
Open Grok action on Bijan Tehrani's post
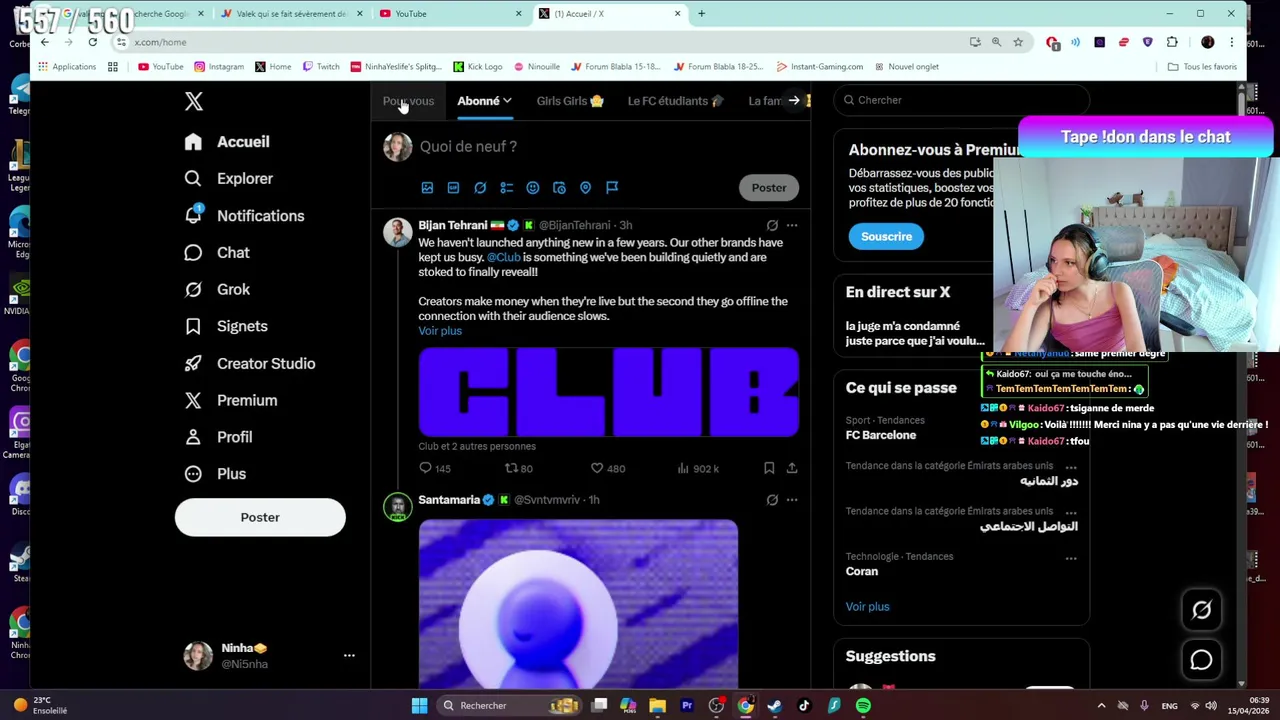click(x=772, y=226)
